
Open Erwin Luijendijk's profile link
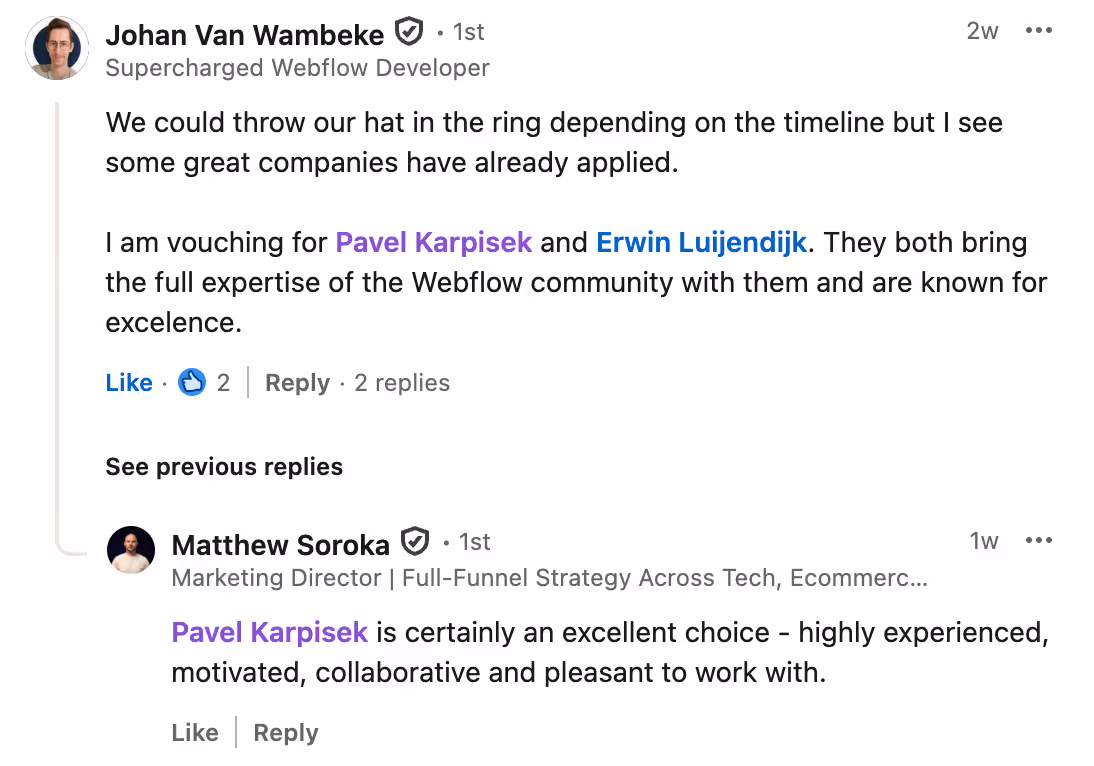tap(702, 242)
